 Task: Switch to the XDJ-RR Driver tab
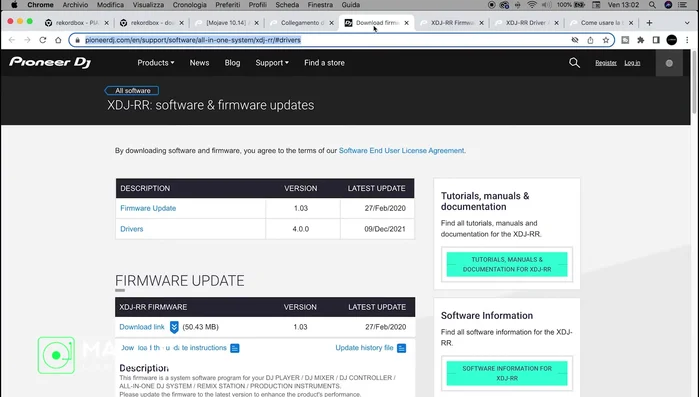(526, 23)
